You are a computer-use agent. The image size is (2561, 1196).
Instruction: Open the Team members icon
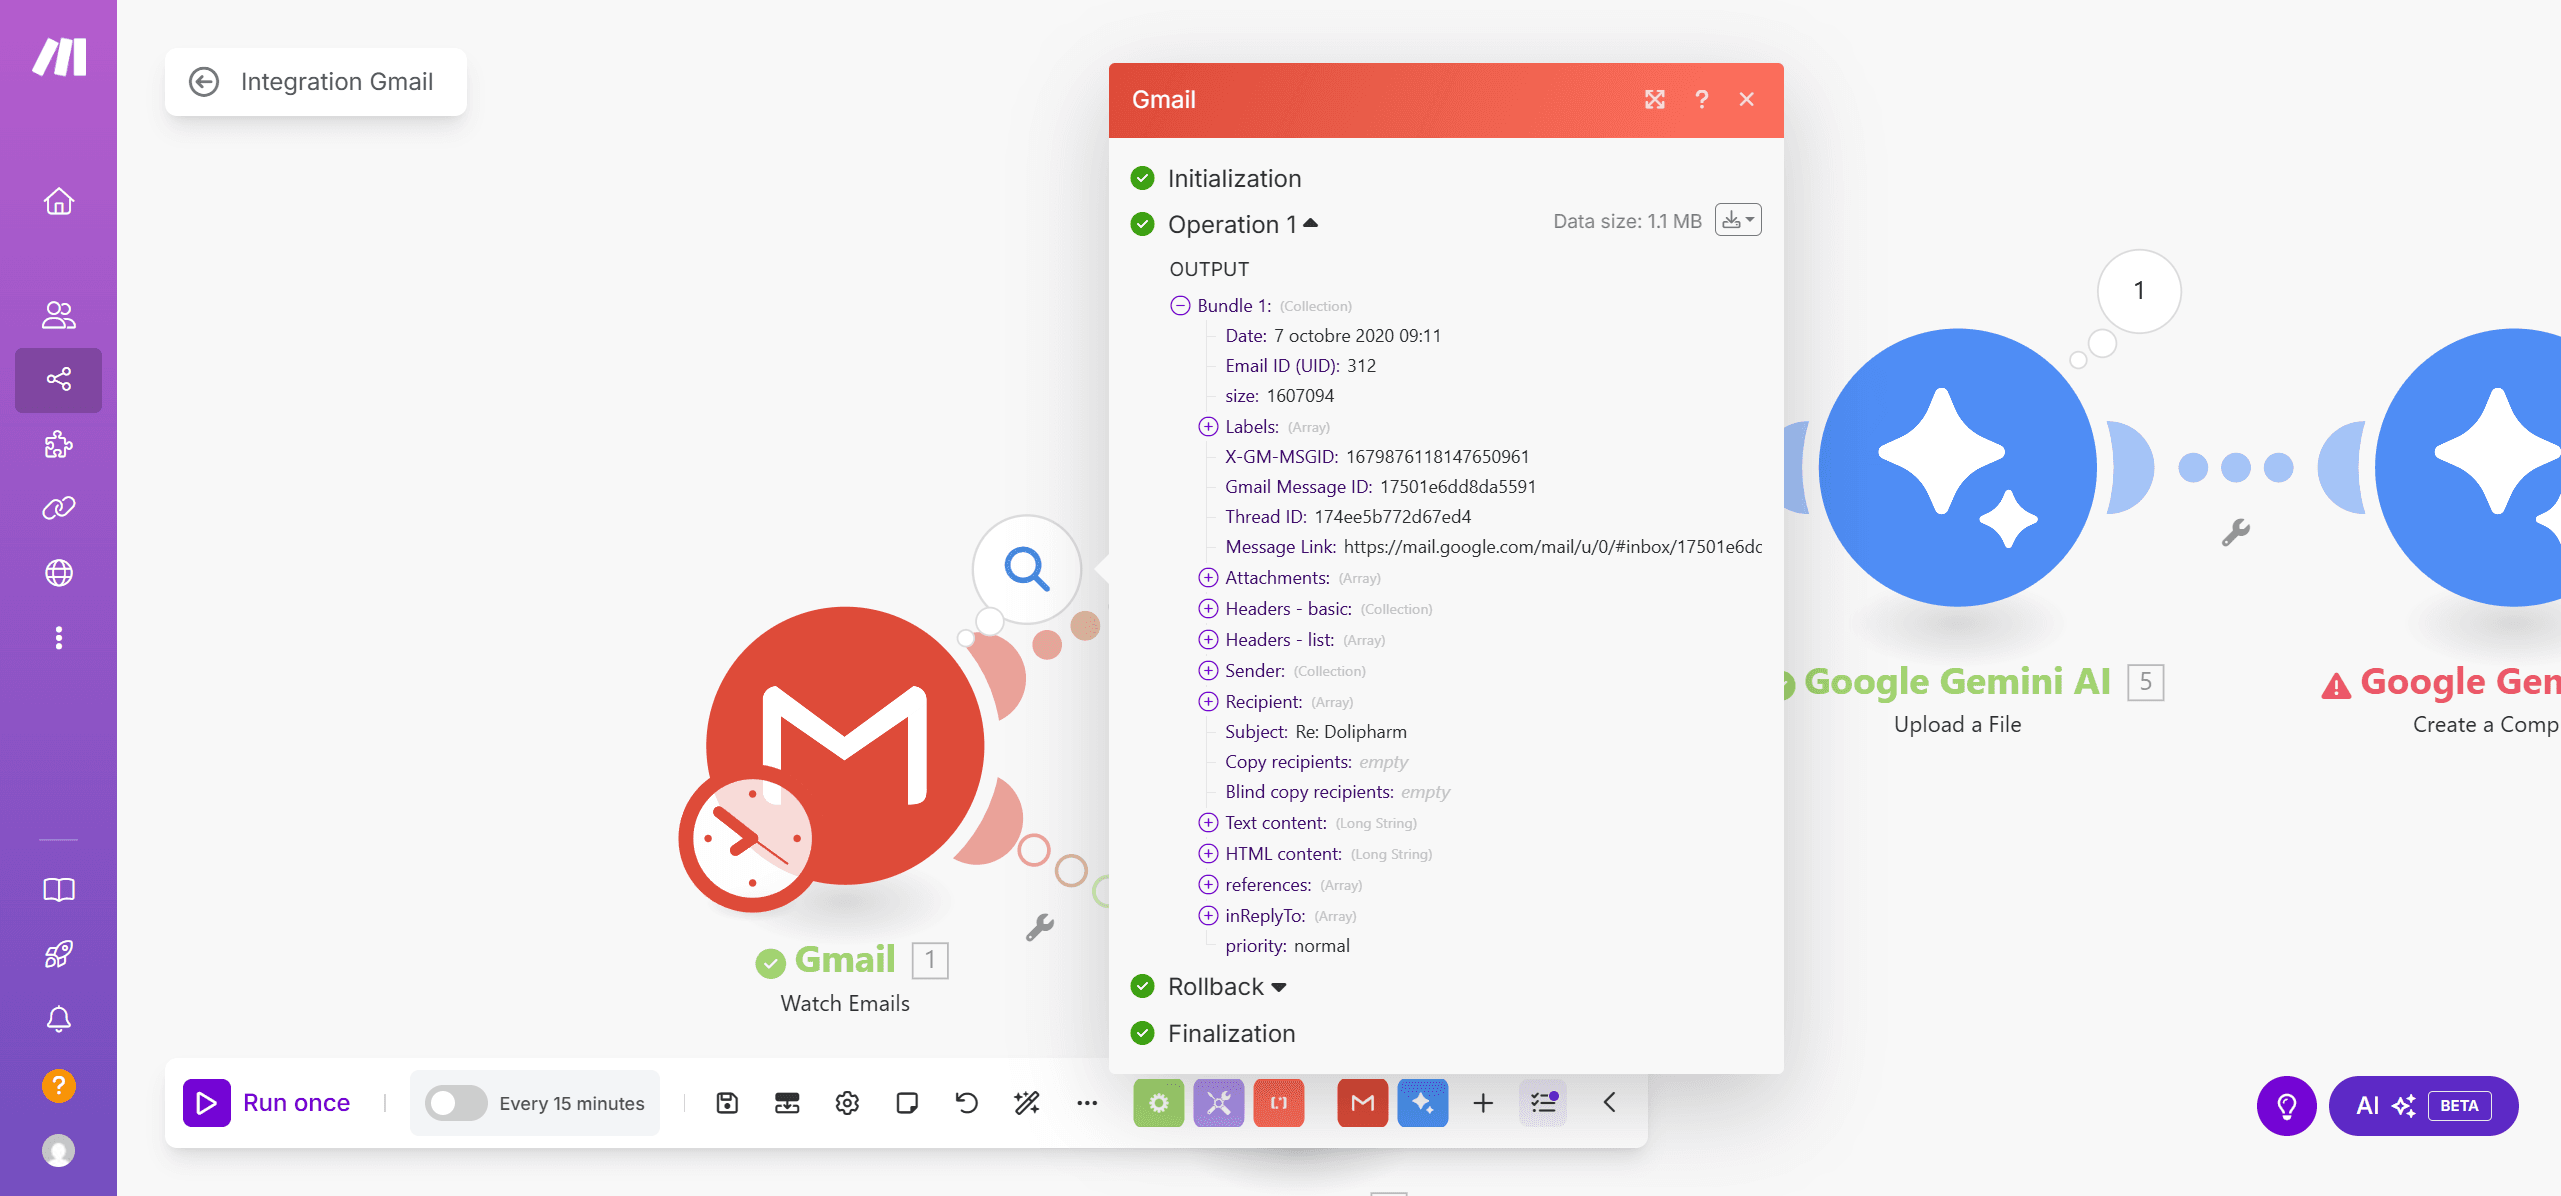(x=59, y=315)
